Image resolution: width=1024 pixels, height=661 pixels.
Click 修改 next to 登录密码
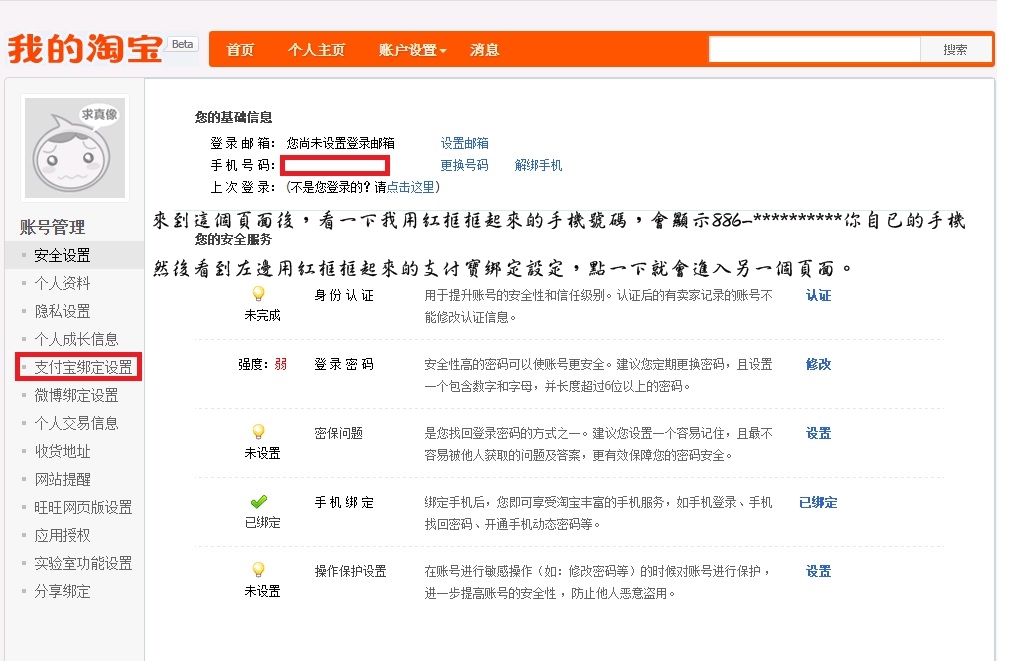coord(818,365)
